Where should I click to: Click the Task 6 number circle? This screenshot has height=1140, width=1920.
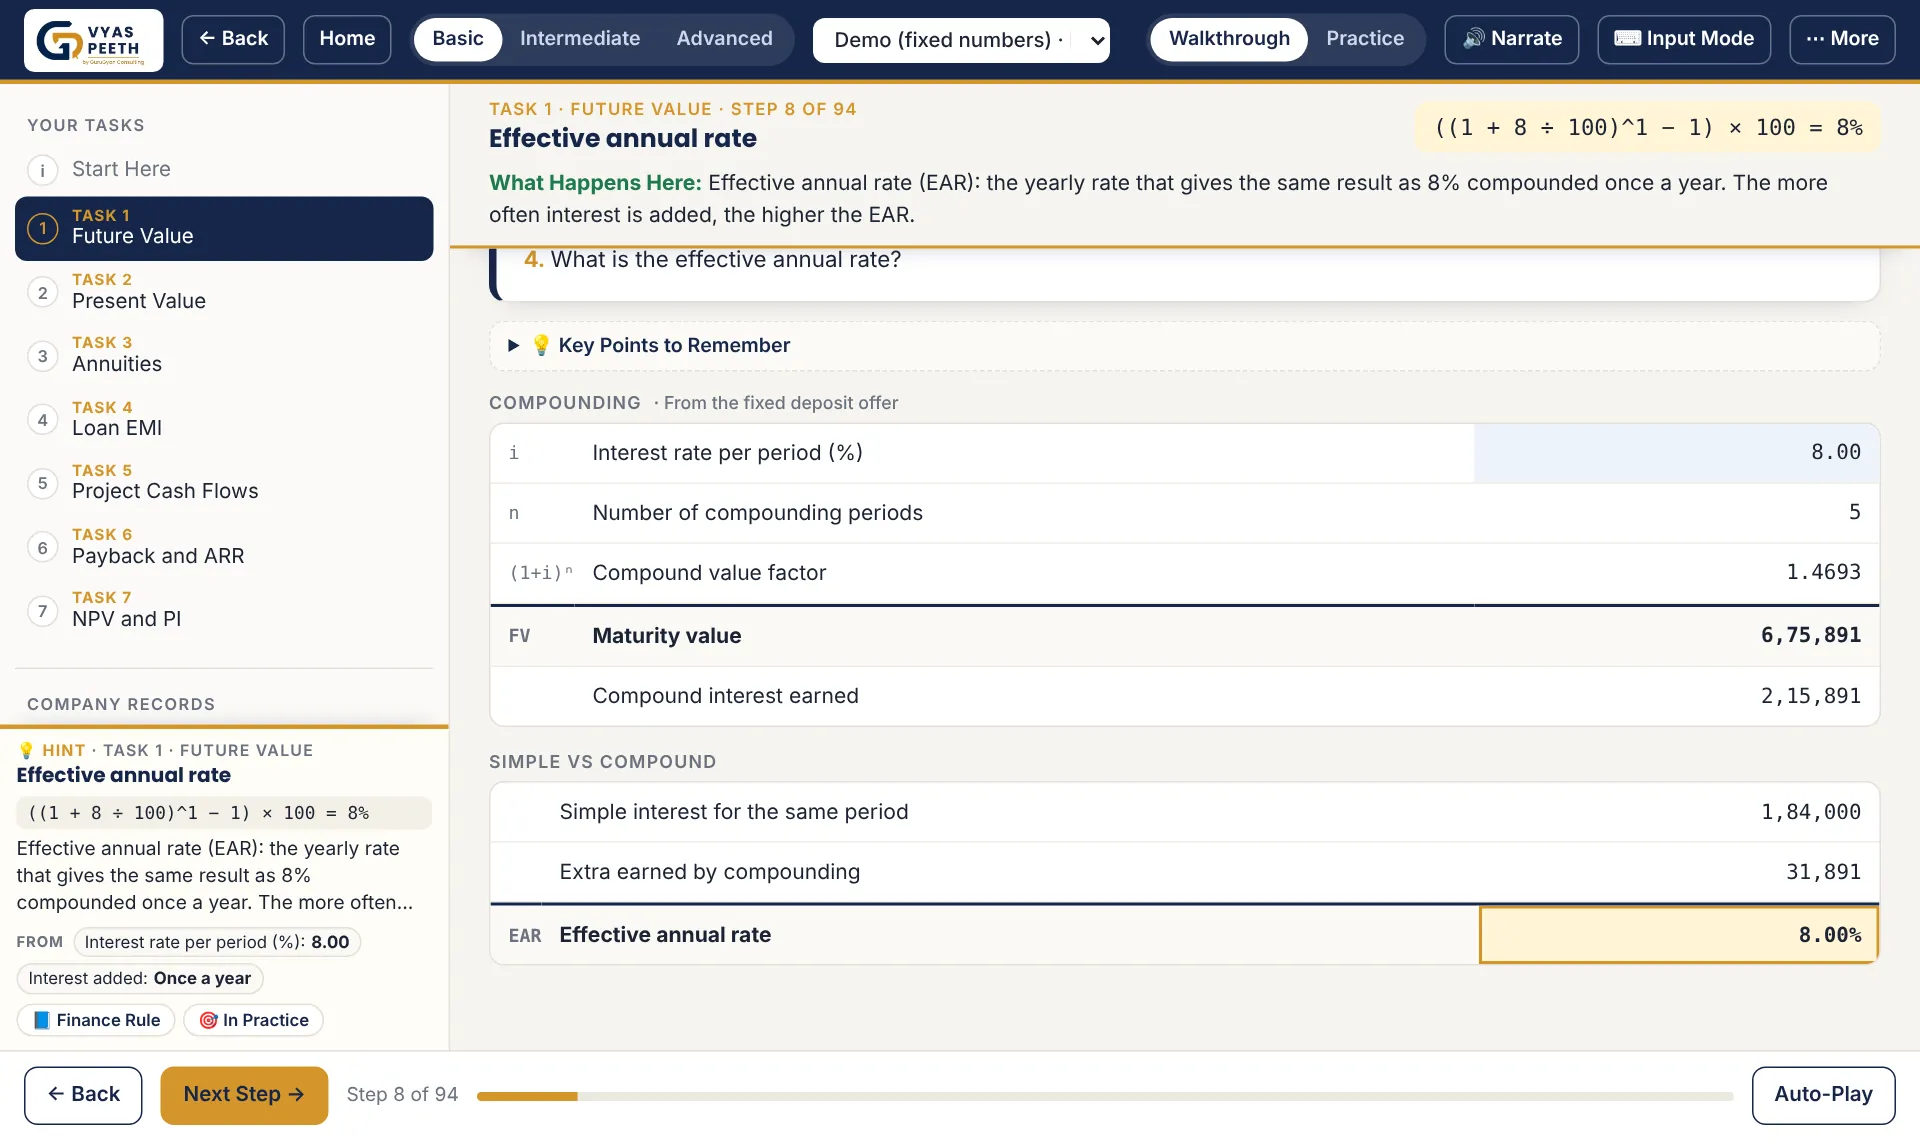42,548
